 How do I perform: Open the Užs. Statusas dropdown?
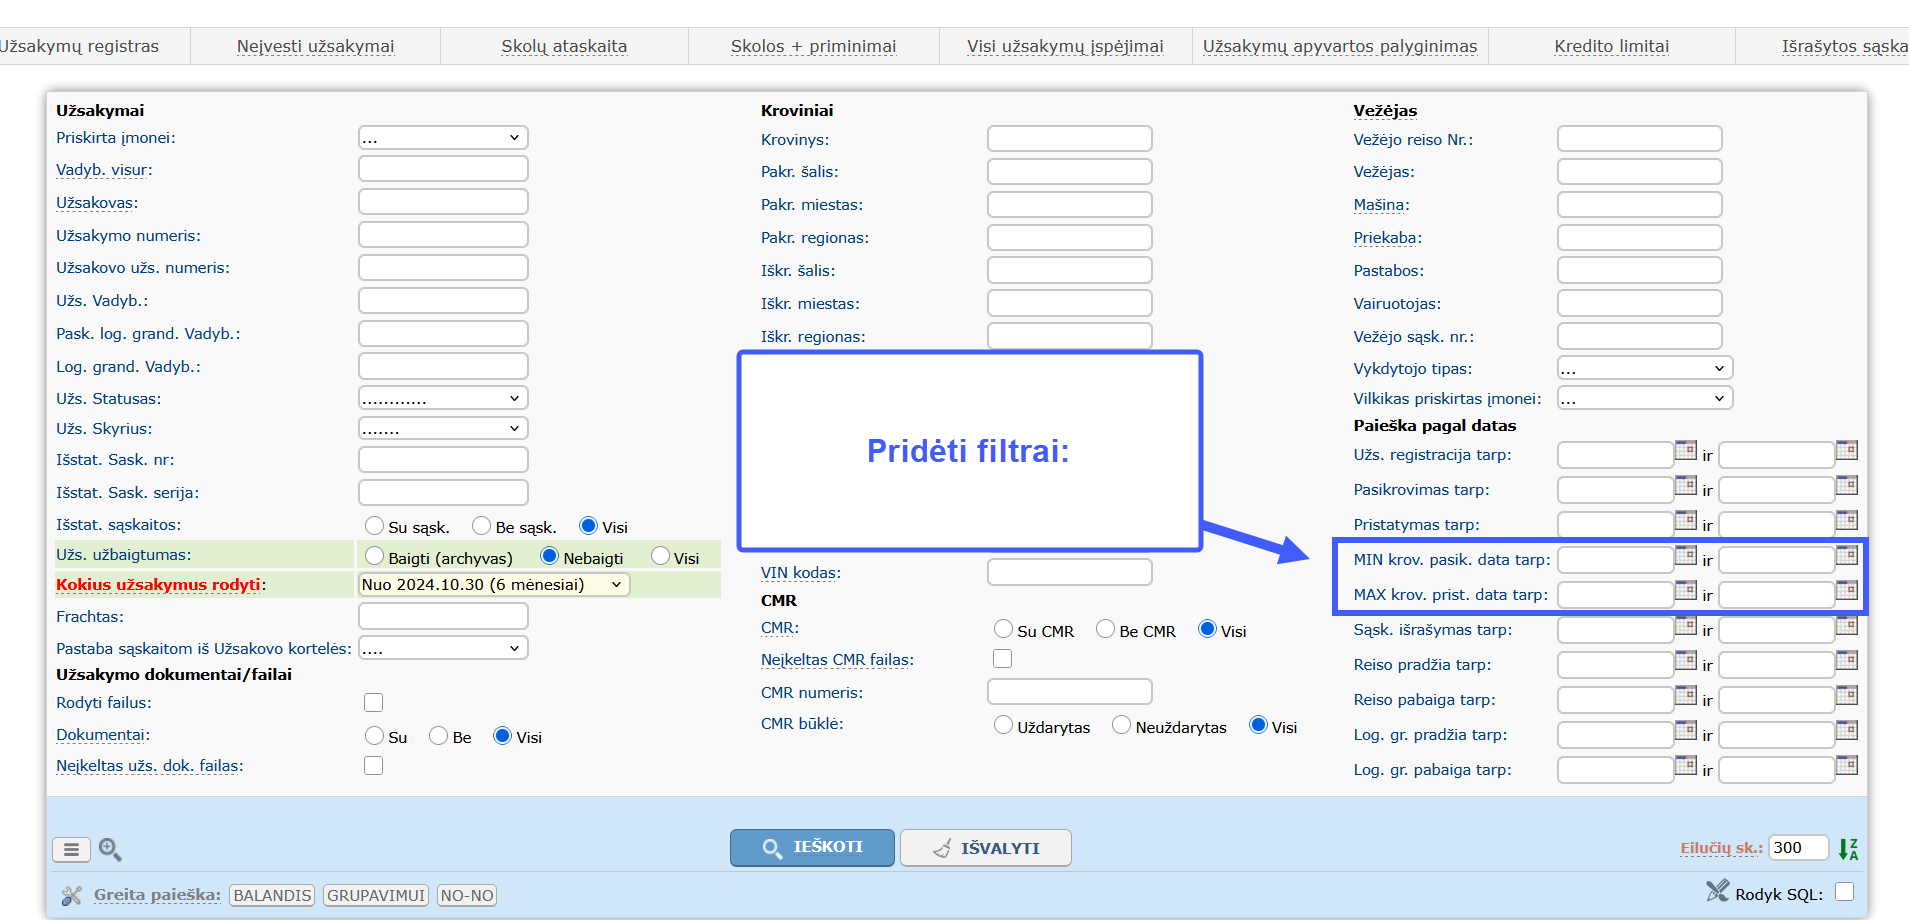[443, 398]
